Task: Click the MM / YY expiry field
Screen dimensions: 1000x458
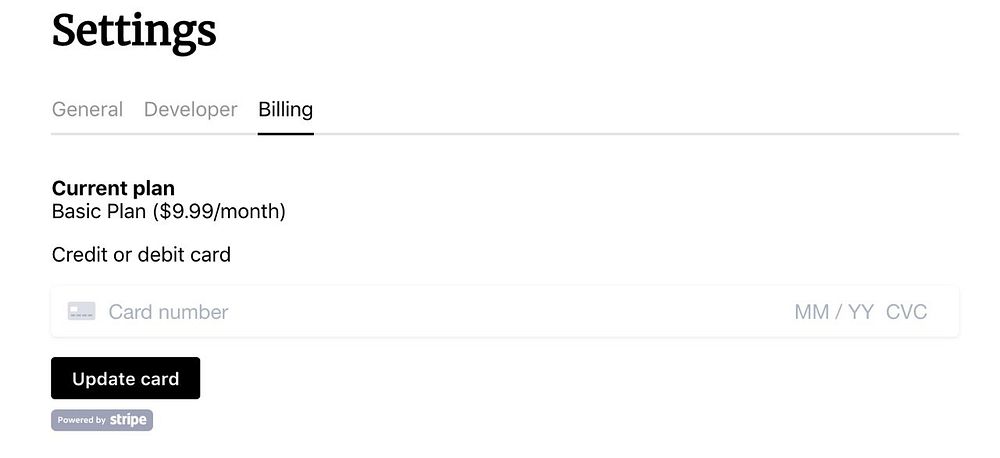Action: (834, 312)
